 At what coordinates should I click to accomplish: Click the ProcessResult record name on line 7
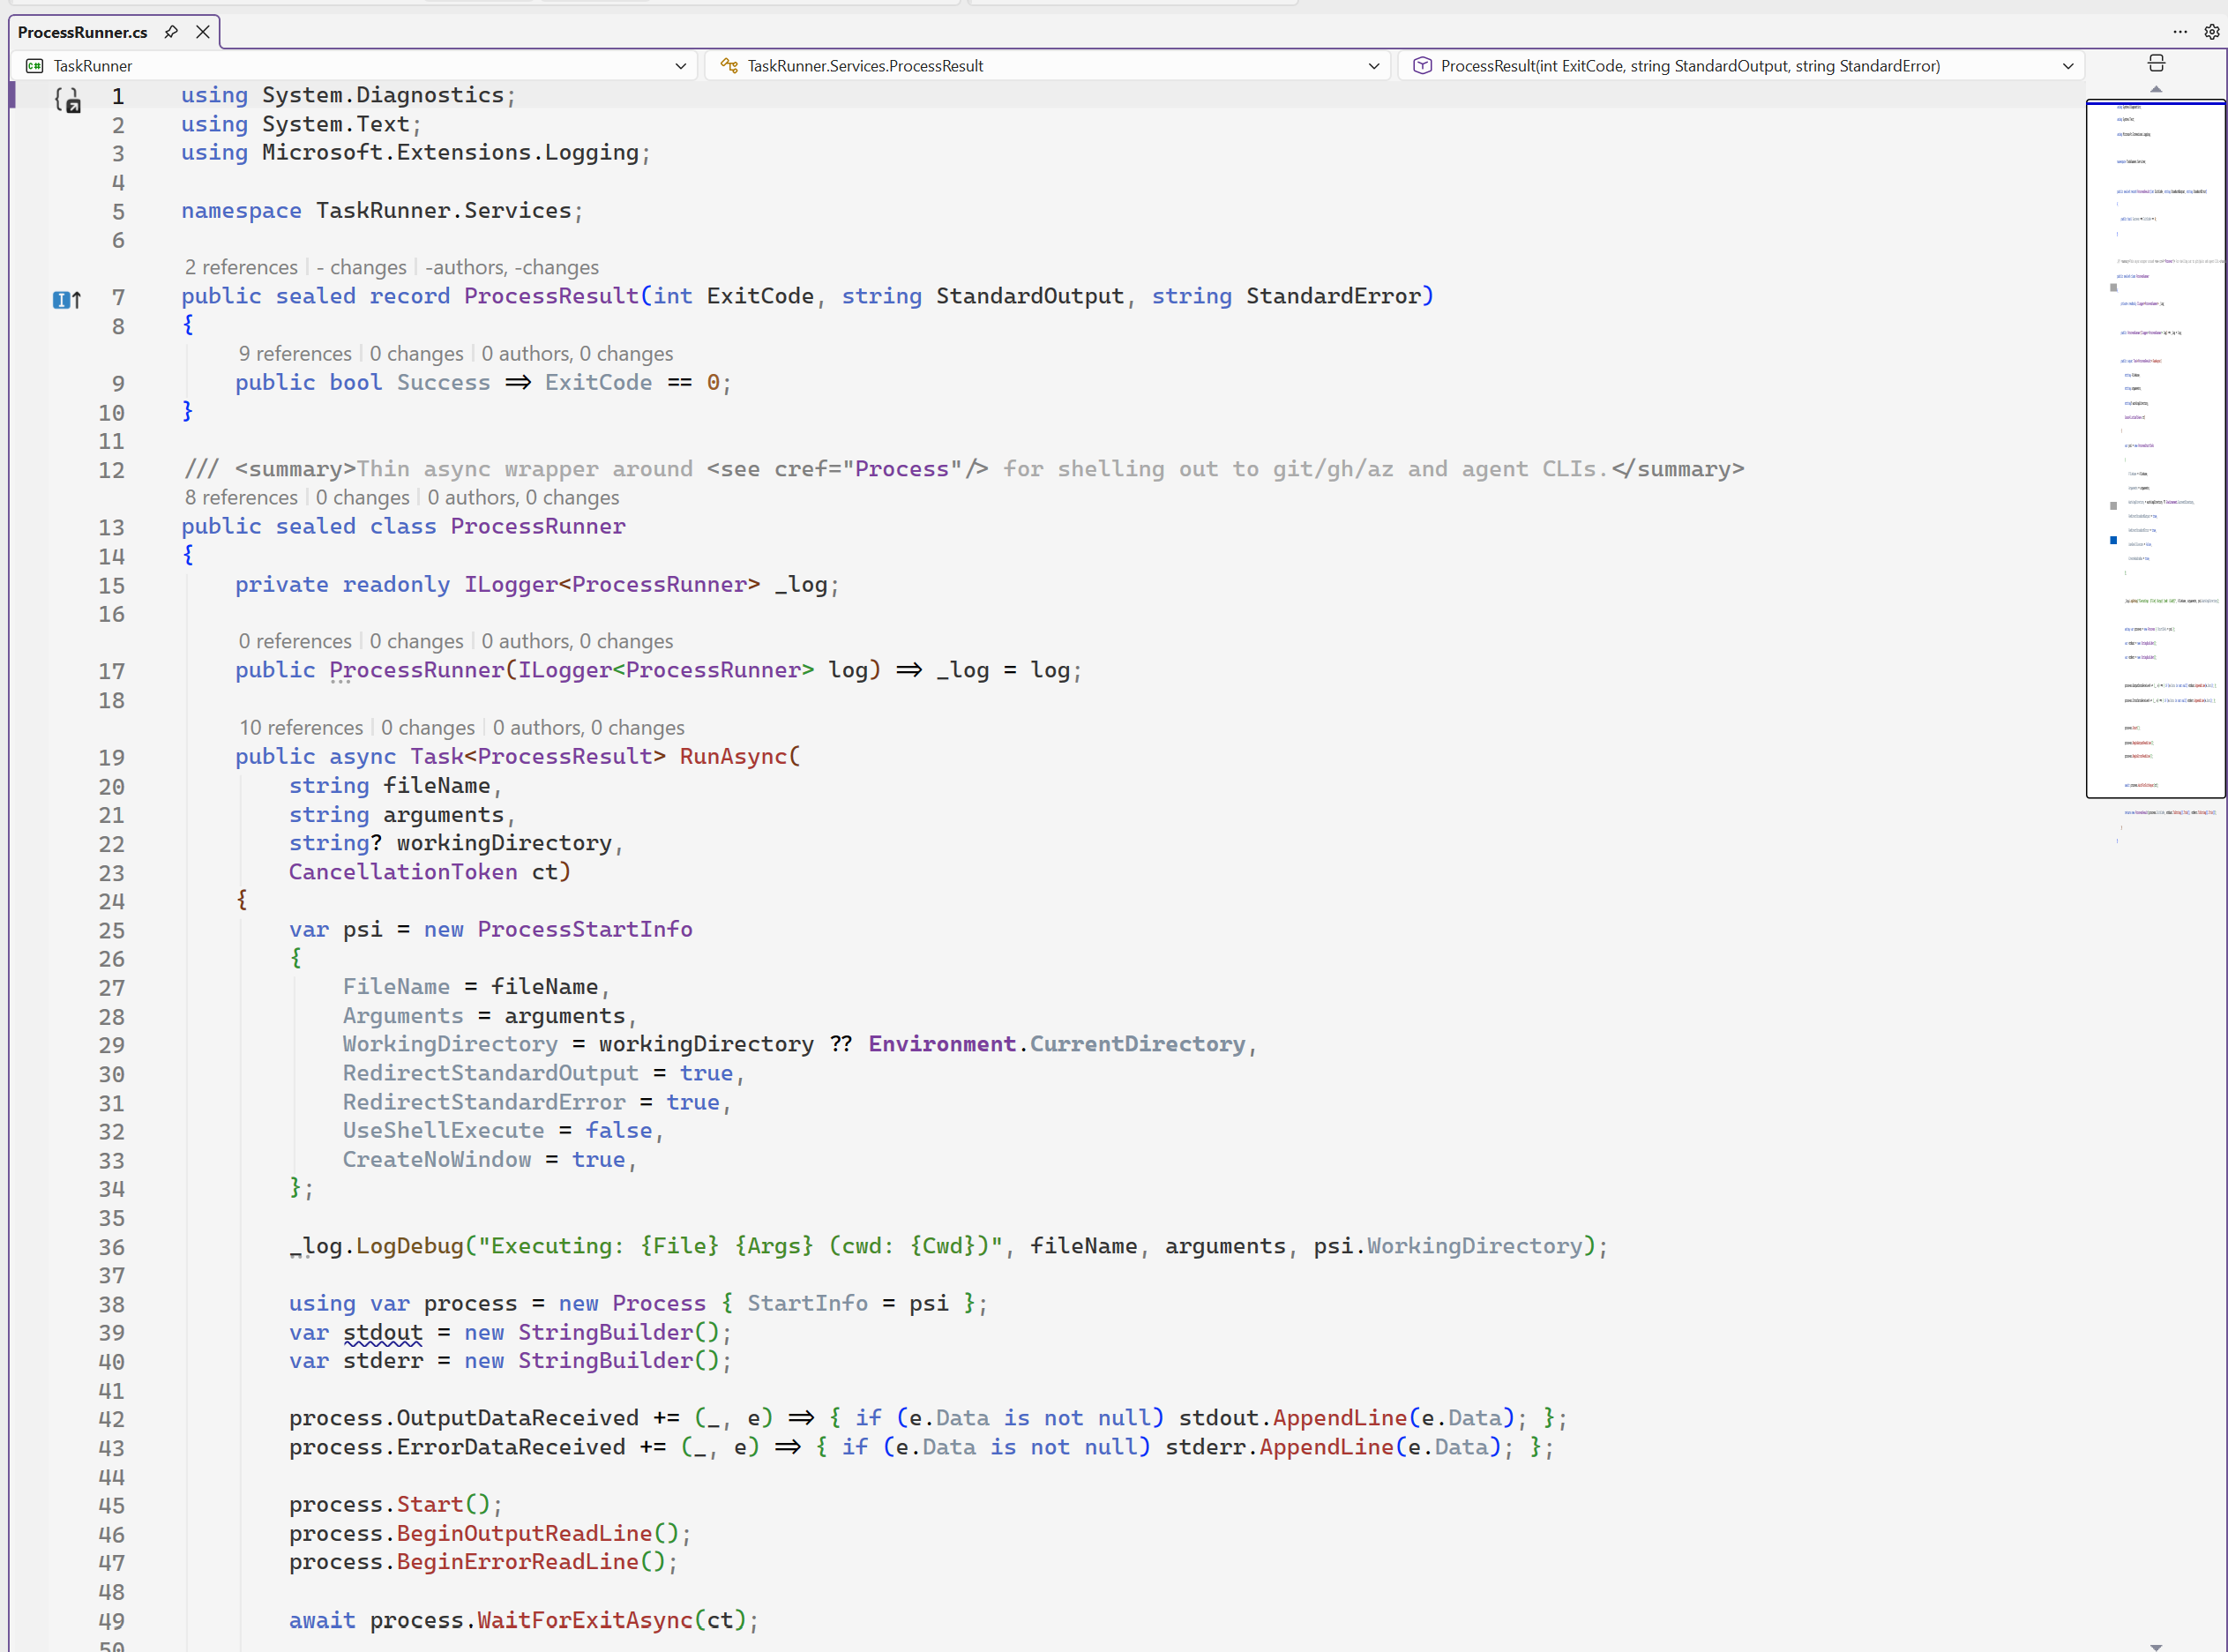click(551, 297)
